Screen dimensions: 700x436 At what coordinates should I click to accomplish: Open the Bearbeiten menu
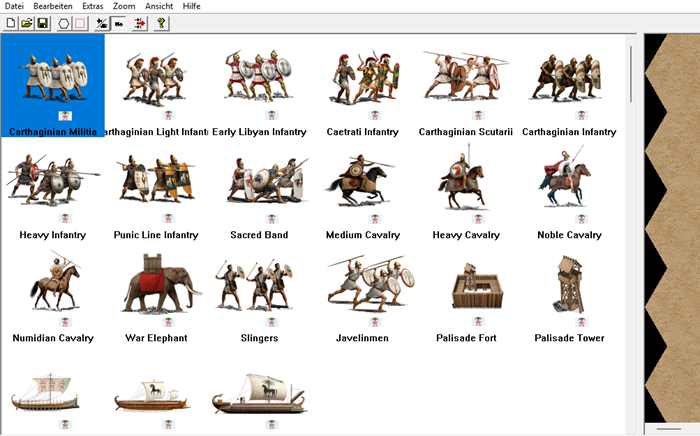coord(53,6)
